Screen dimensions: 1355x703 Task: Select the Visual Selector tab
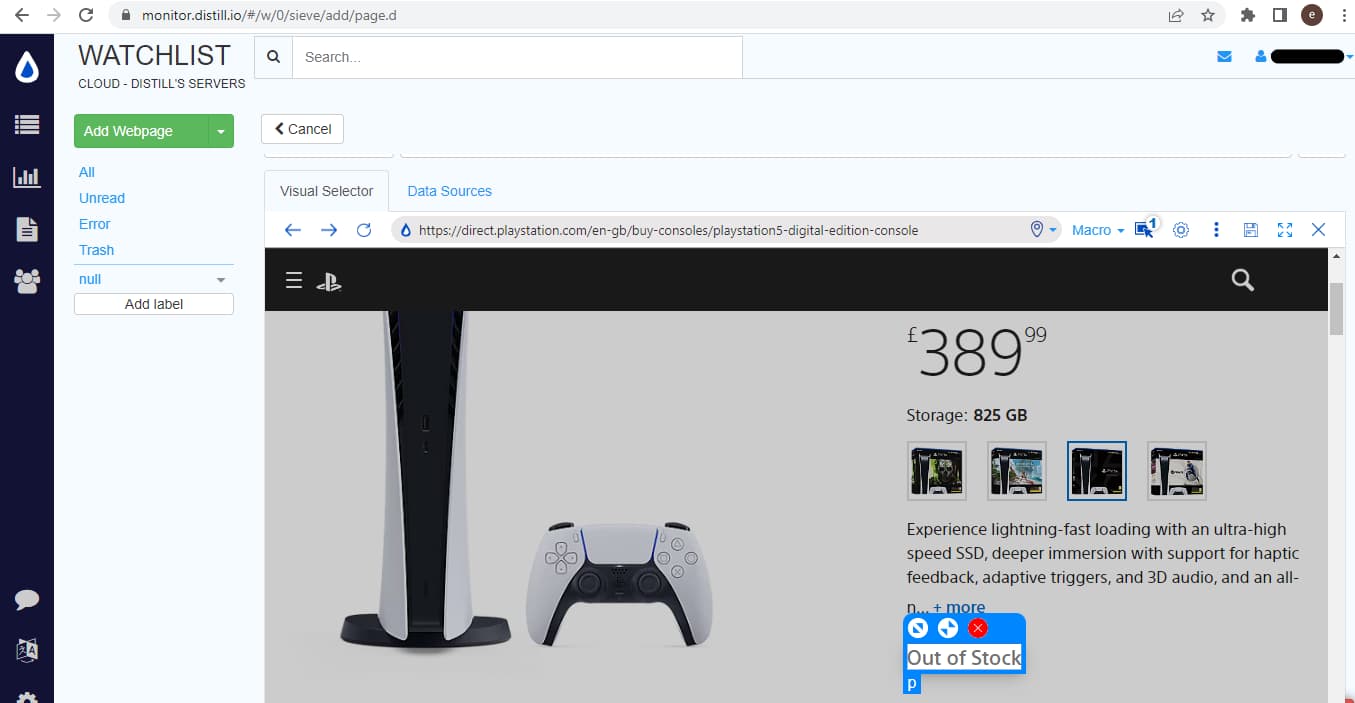326,190
